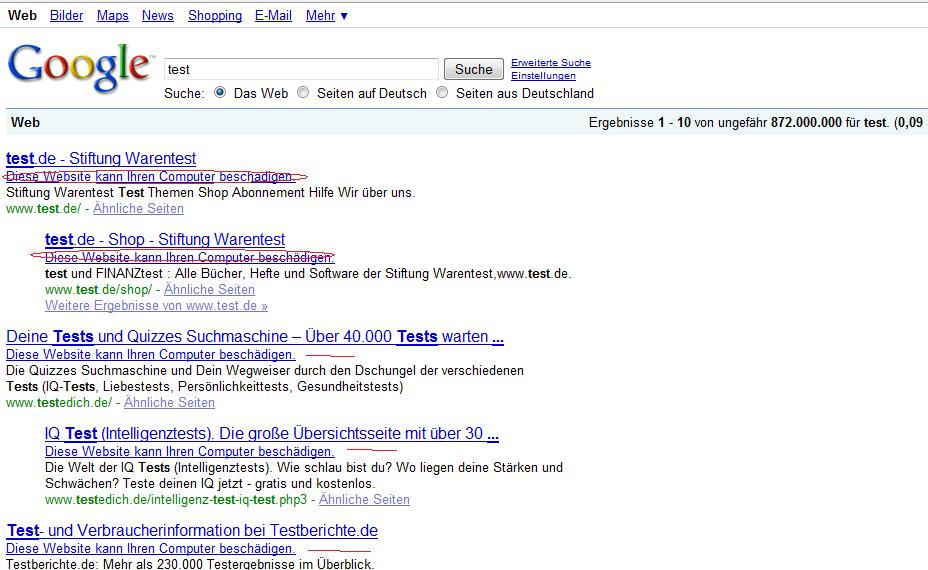This screenshot has height=570, width=928.
Task: Open the Einstellungen link
Action: (543, 76)
